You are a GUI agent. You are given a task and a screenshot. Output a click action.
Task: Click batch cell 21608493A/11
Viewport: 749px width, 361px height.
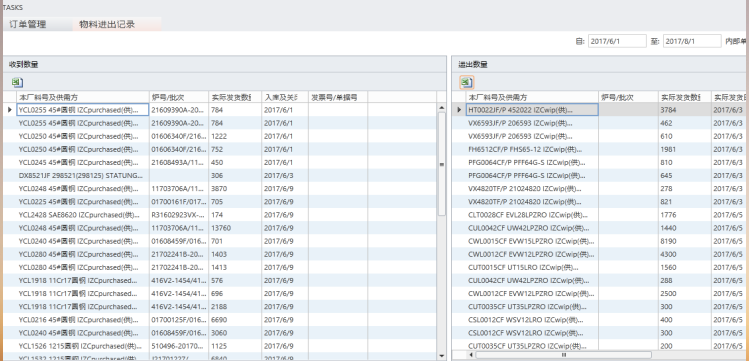[x=179, y=162]
